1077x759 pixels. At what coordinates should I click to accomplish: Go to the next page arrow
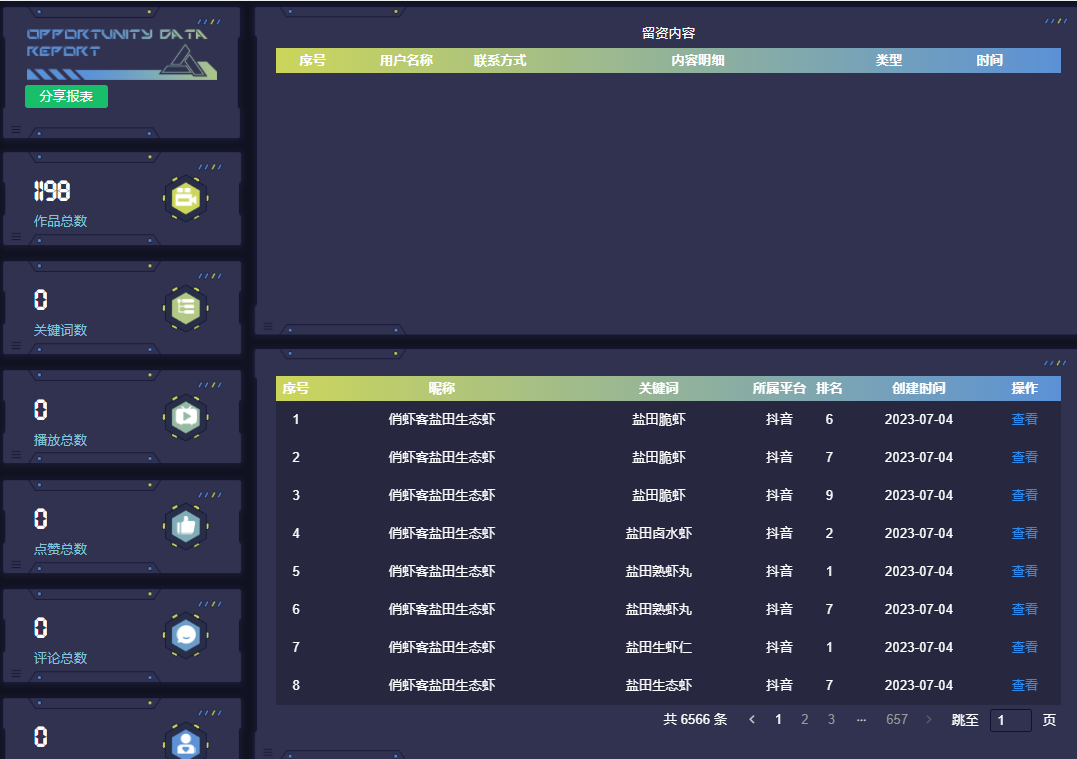pos(929,719)
